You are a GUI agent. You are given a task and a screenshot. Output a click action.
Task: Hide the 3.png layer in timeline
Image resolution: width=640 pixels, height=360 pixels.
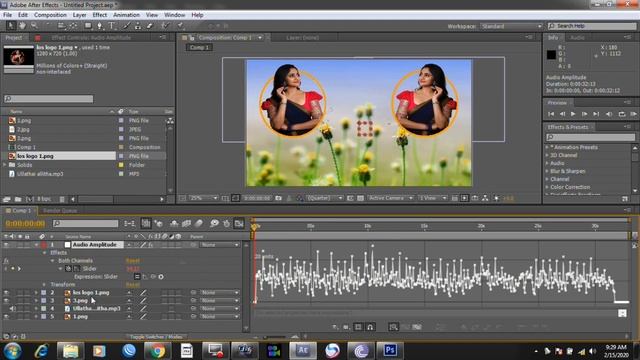tap(6, 300)
